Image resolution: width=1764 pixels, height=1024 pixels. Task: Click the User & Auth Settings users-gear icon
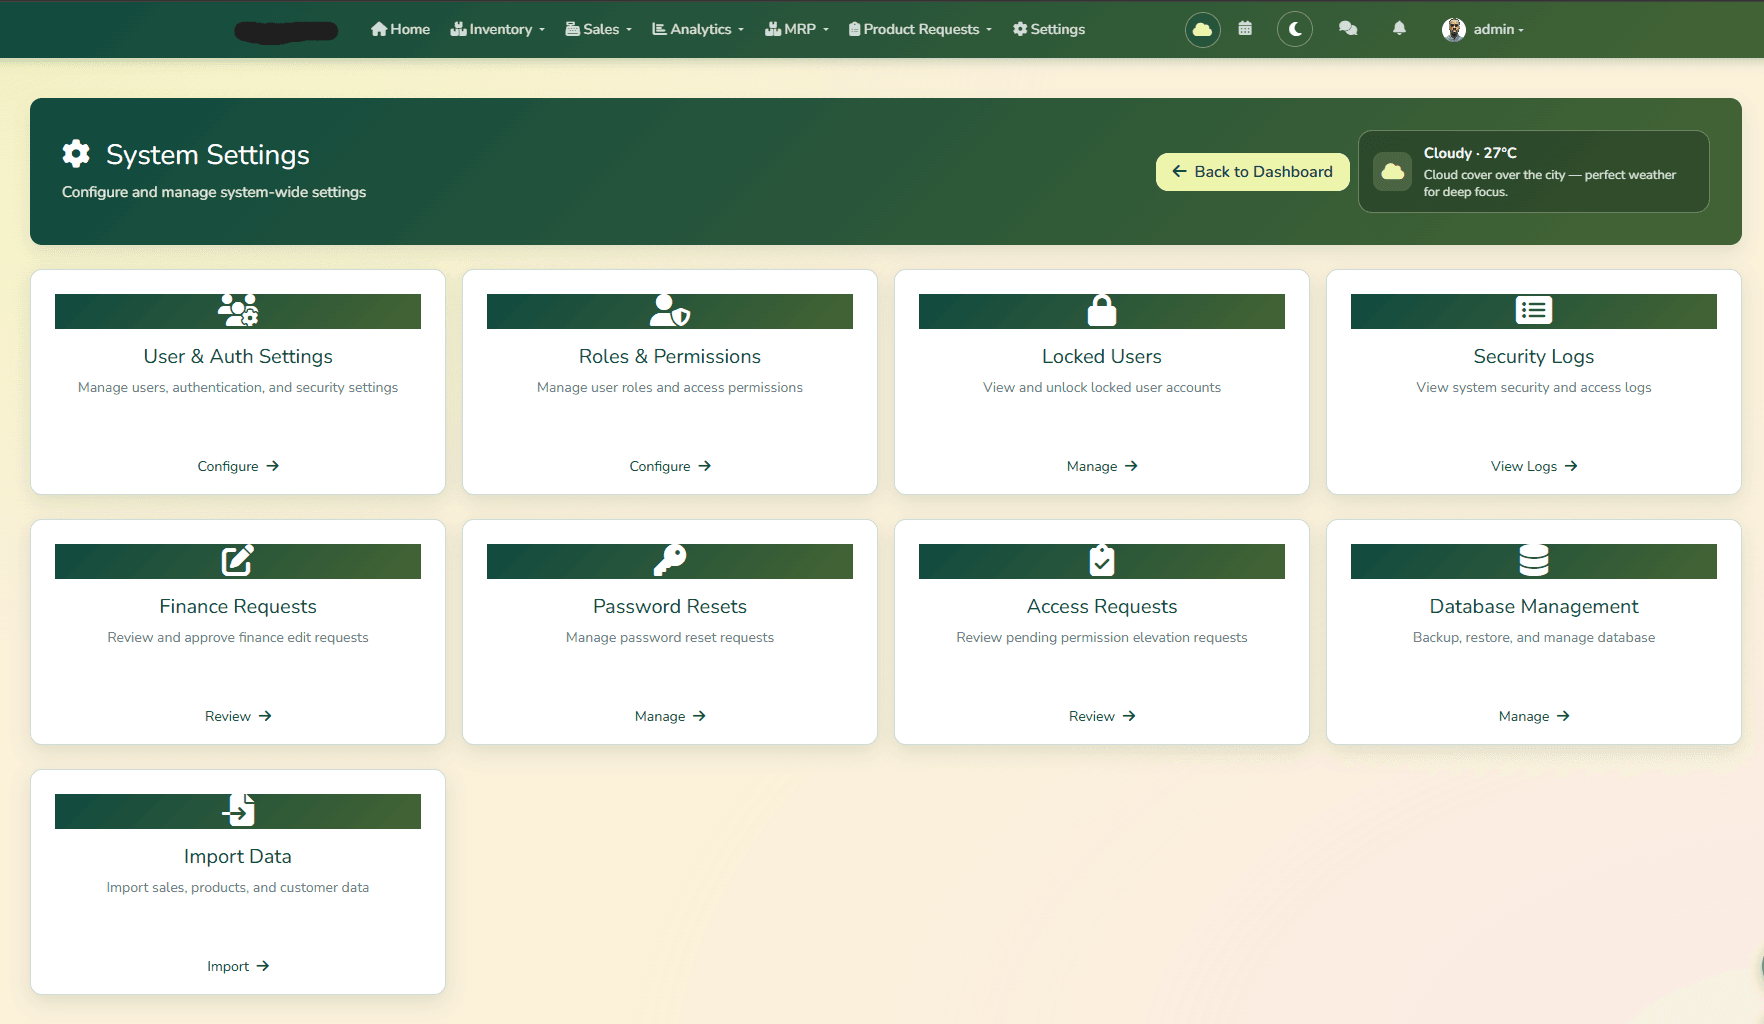(x=238, y=310)
